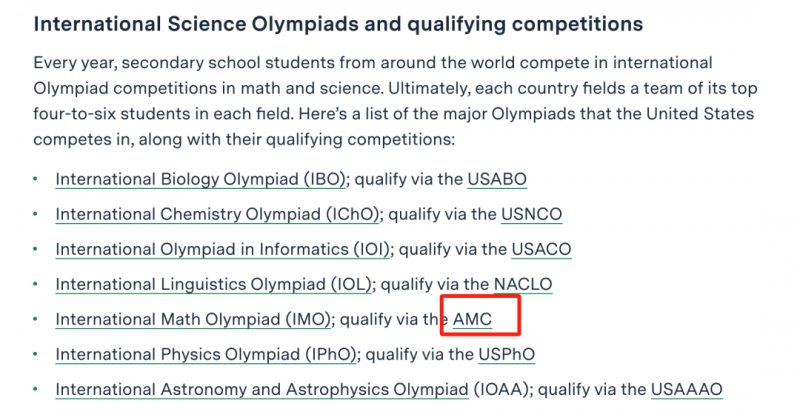Click the USACO link
This screenshot has height=412, width=800.
pos(541,249)
